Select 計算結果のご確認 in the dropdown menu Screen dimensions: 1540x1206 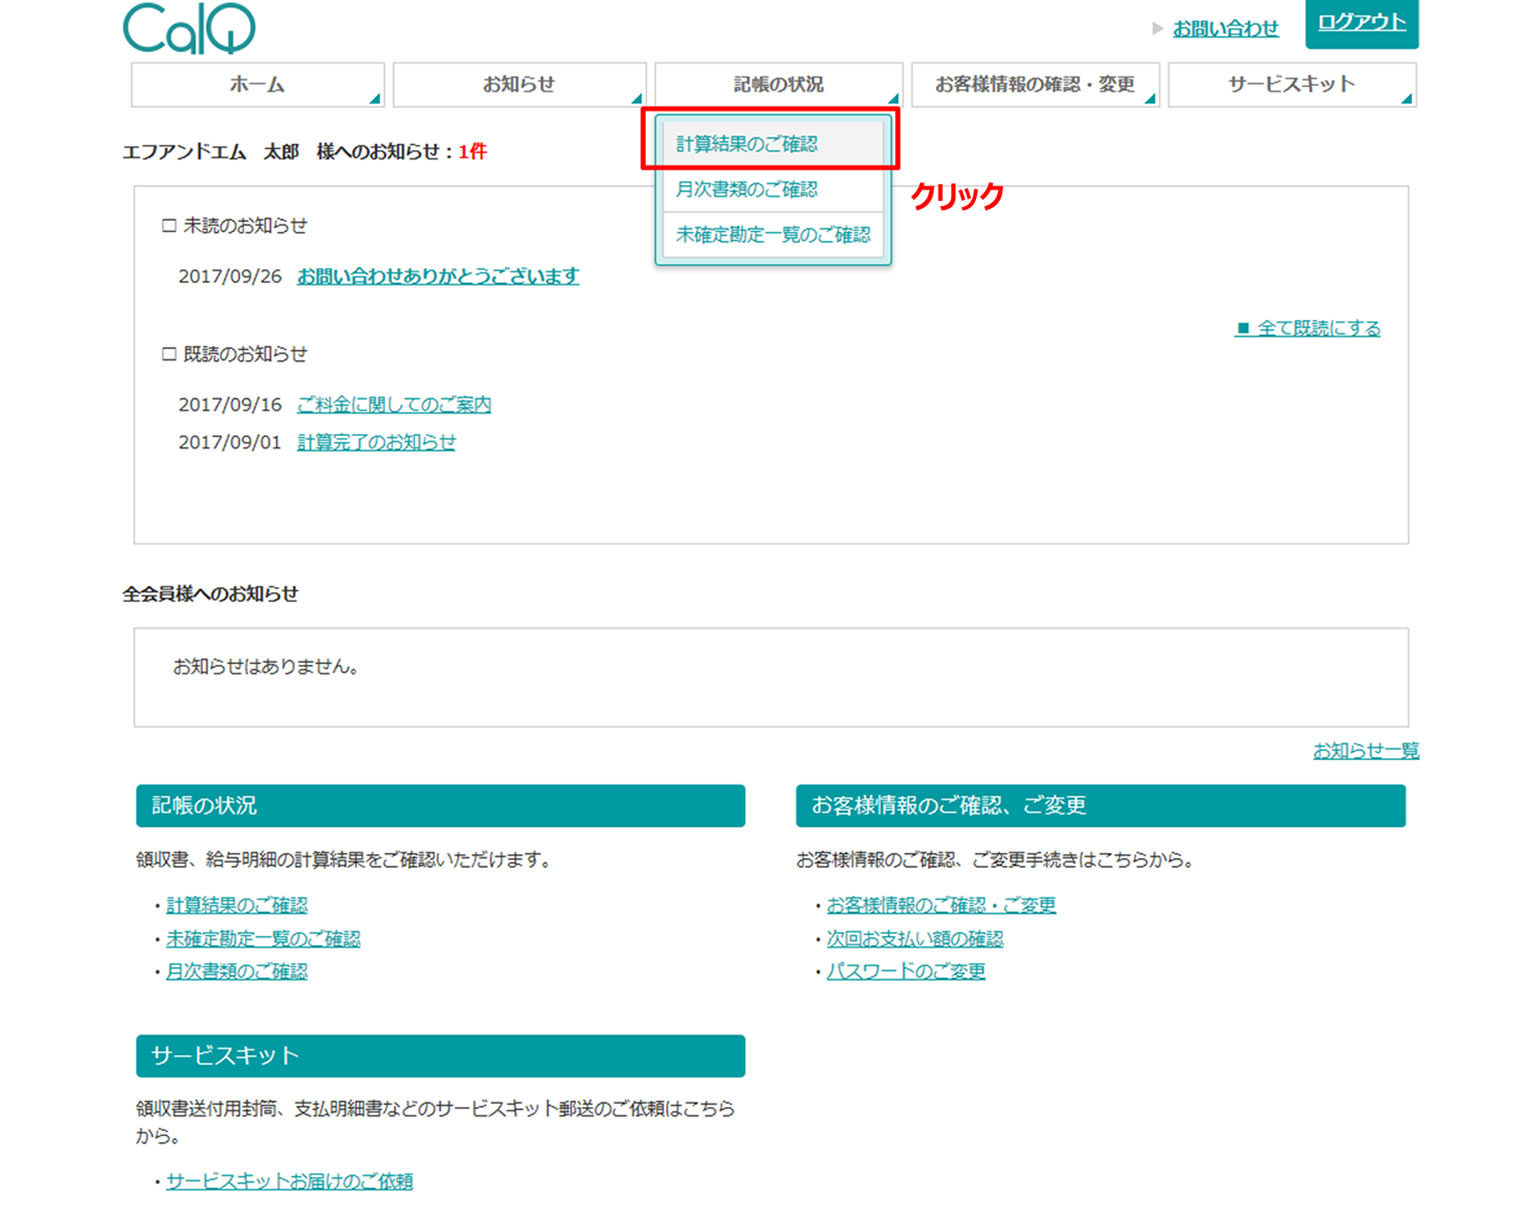(x=773, y=144)
